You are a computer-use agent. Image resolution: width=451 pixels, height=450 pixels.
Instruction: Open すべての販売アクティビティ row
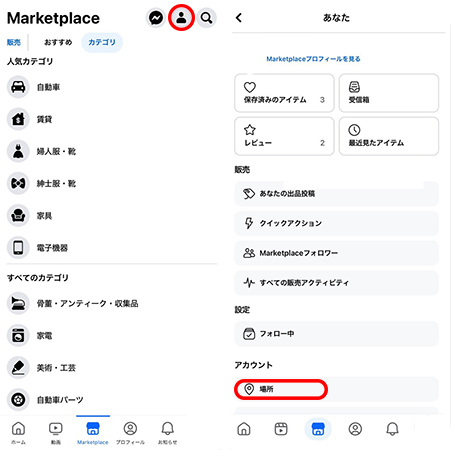[337, 283]
